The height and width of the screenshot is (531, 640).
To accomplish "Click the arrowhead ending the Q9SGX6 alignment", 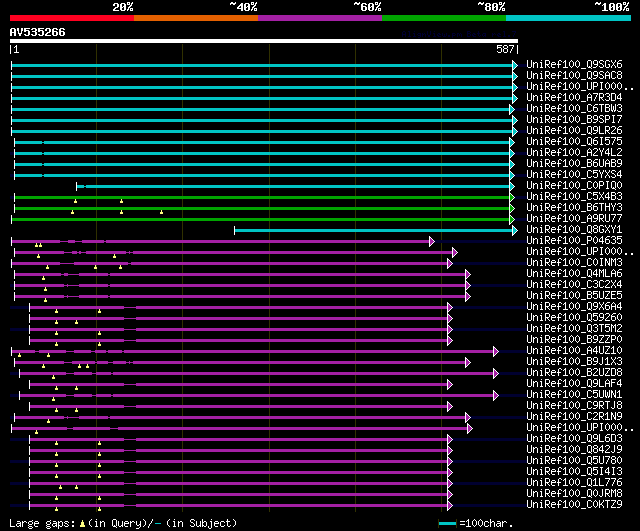I will click(515, 65).
